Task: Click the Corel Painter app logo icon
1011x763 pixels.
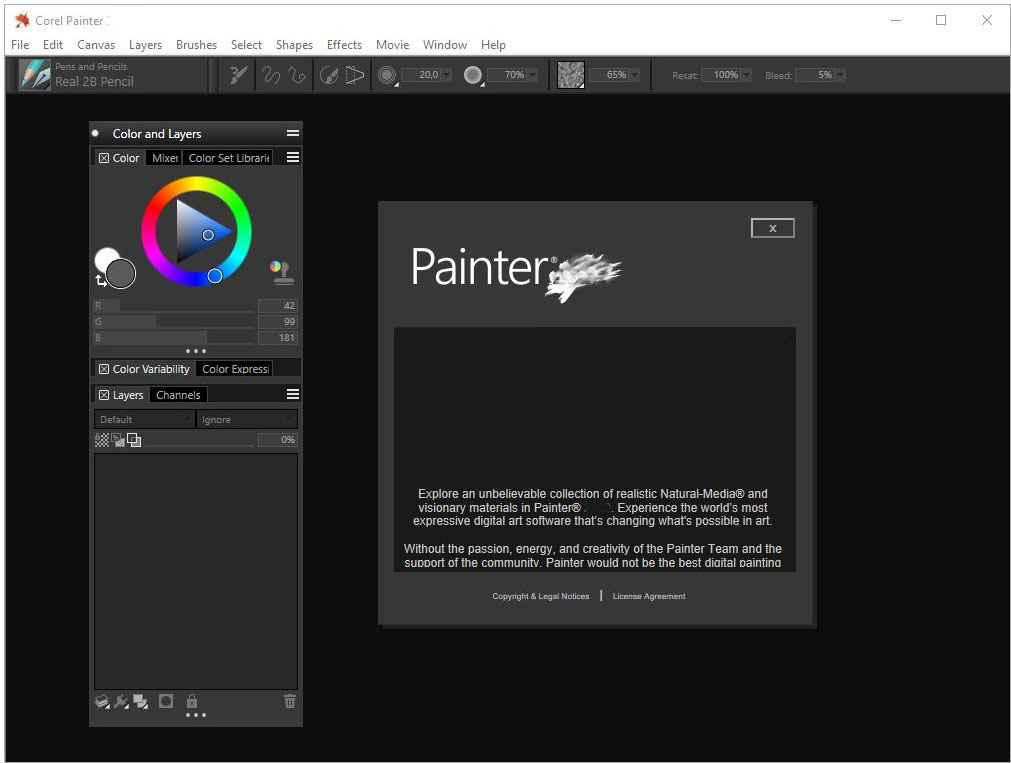Action: coord(22,20)
